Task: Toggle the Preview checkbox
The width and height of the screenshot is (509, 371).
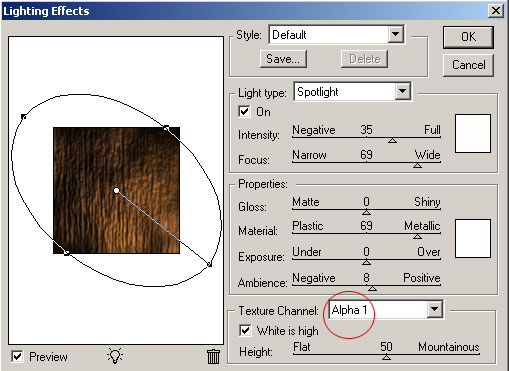Action: [17, 356]
